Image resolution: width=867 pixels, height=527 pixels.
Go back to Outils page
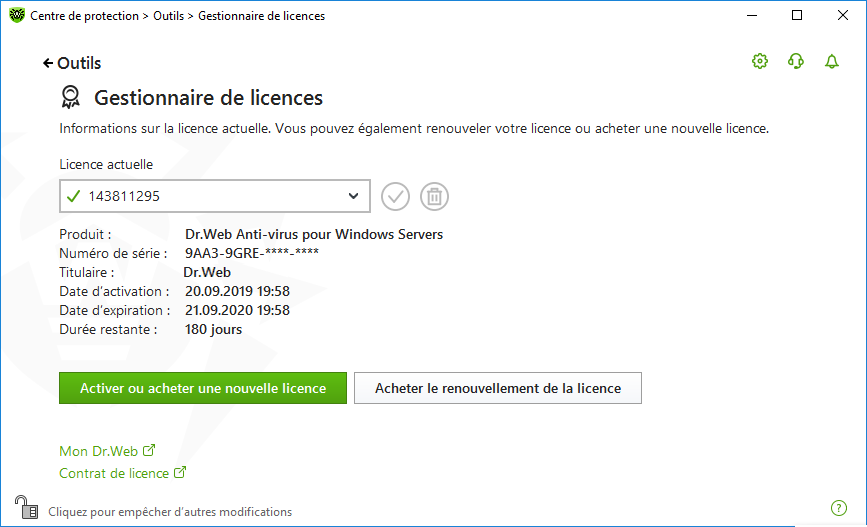72,63
